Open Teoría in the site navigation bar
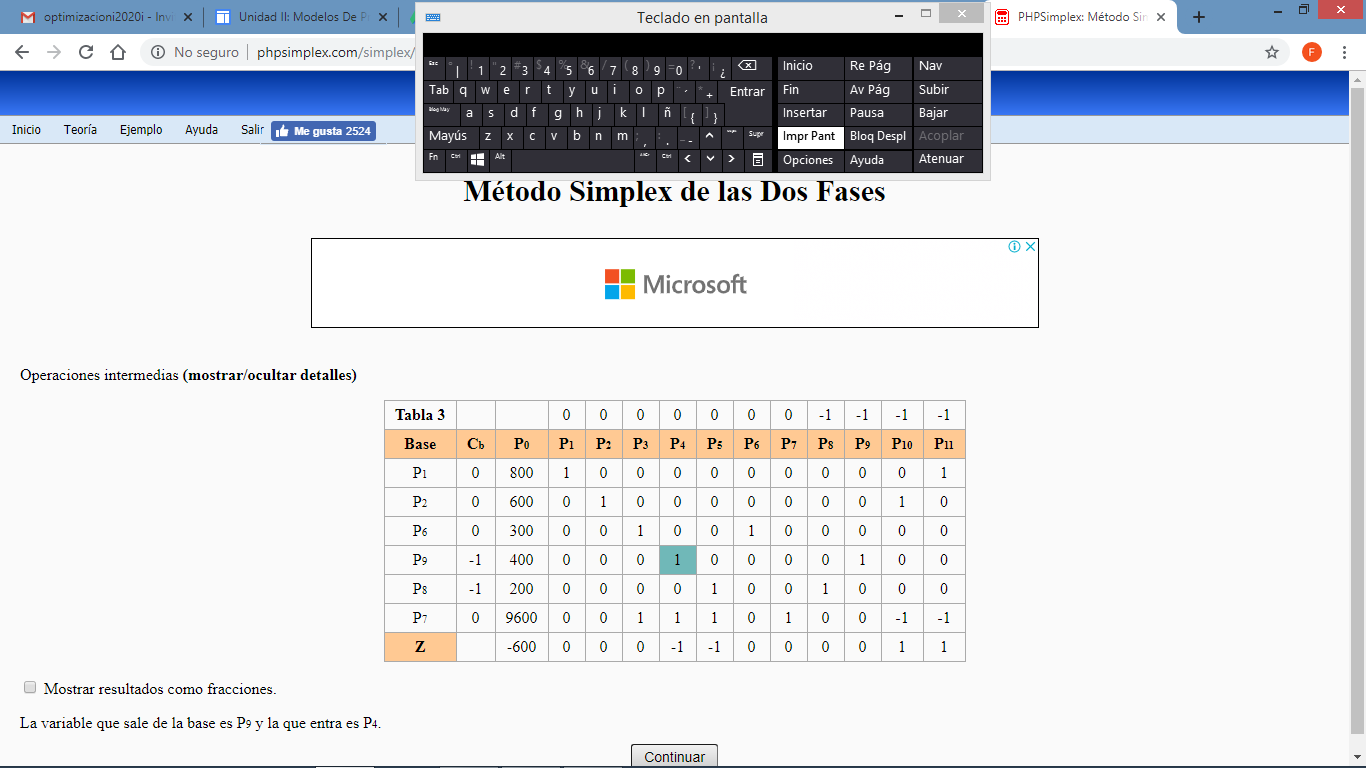This screenshot has height=768, width=1366. (80, 130)
